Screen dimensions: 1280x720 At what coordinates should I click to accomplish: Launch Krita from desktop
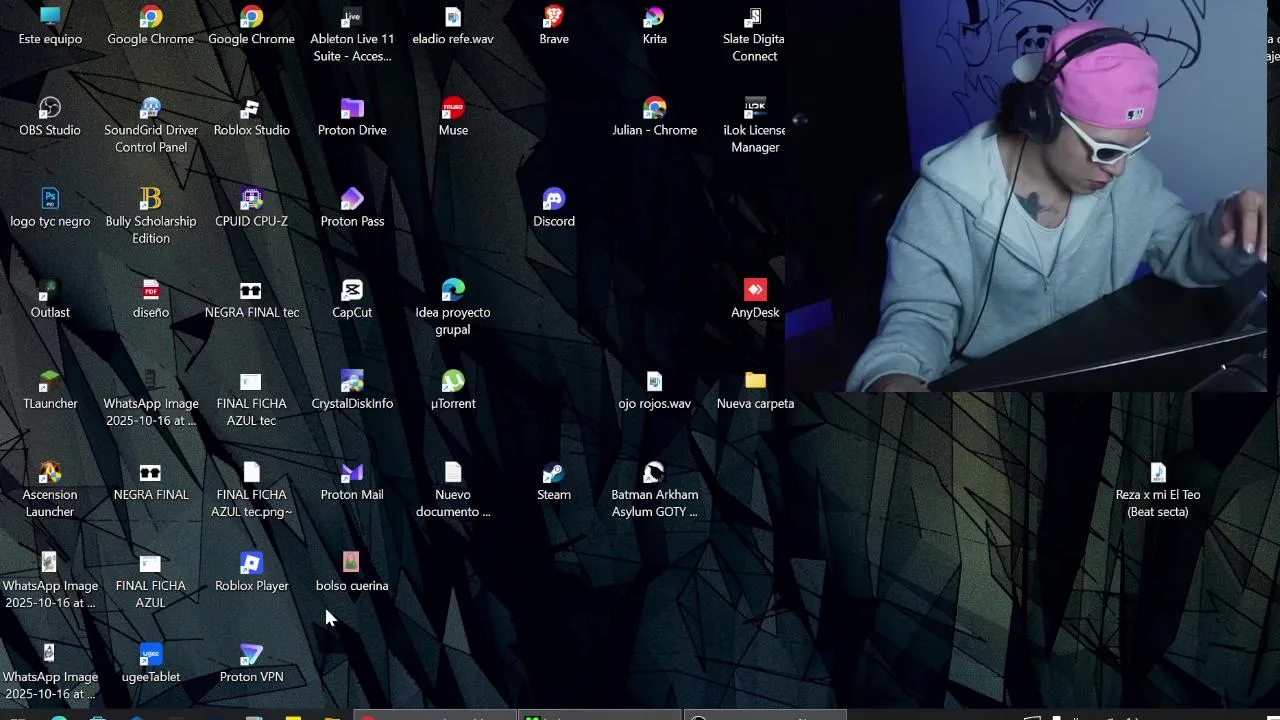point(655,27)
